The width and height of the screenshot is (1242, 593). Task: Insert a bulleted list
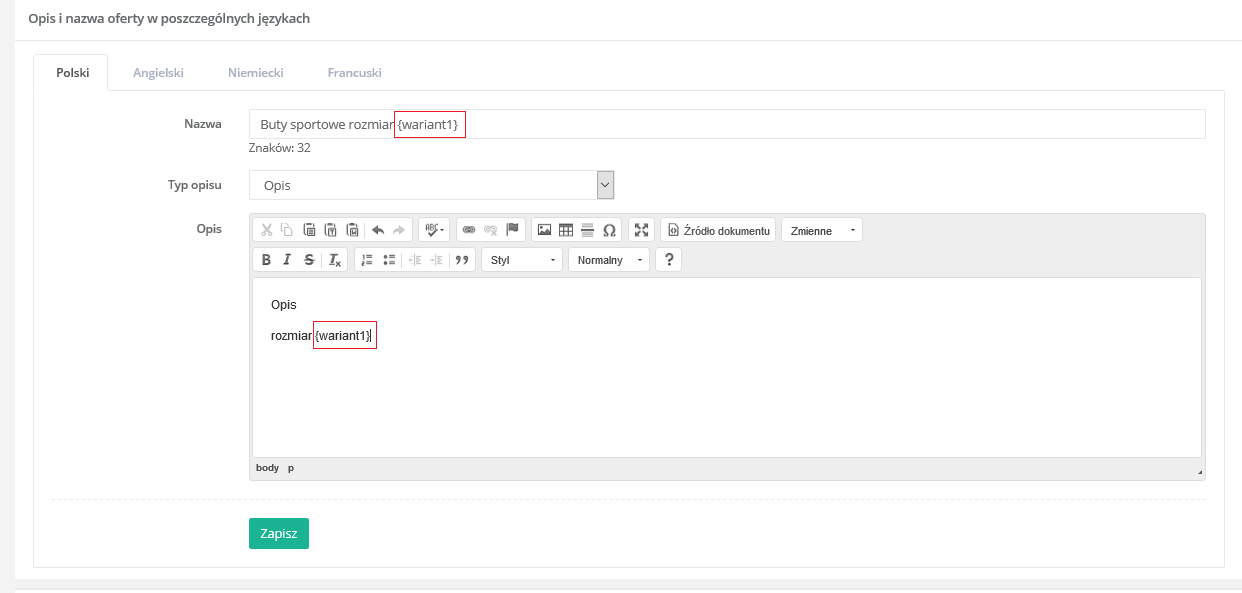click(389, 260)
